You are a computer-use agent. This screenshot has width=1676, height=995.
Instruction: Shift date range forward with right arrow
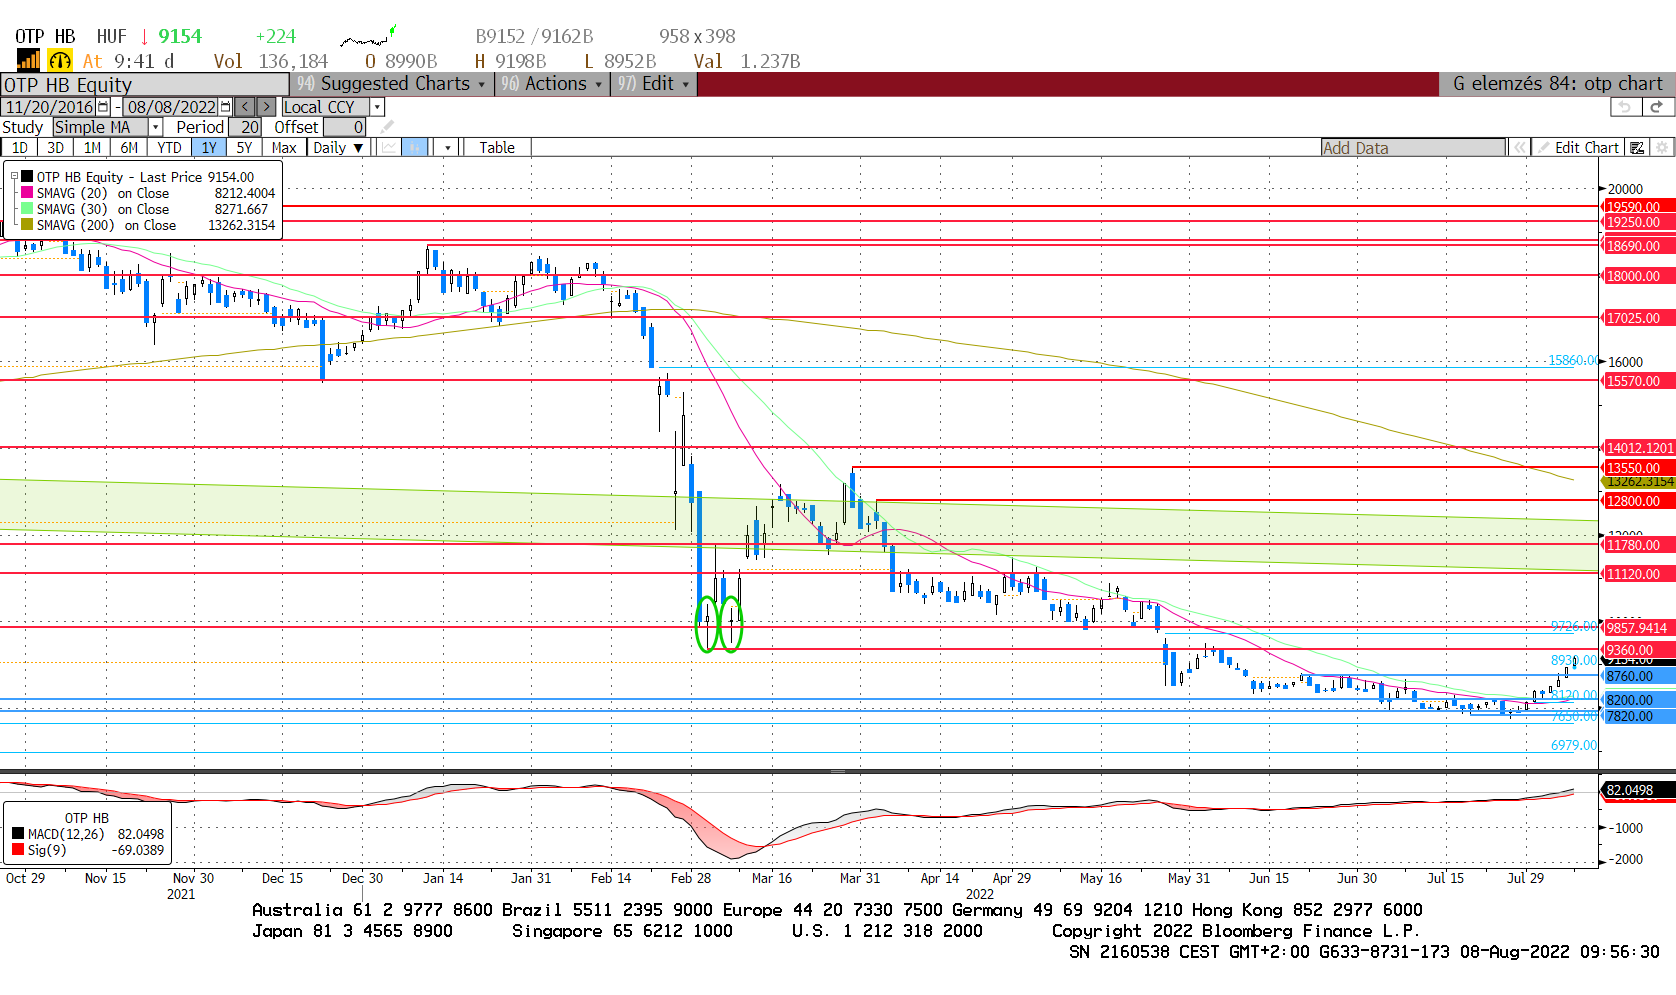pyautogui.click(x=266, y=107)
